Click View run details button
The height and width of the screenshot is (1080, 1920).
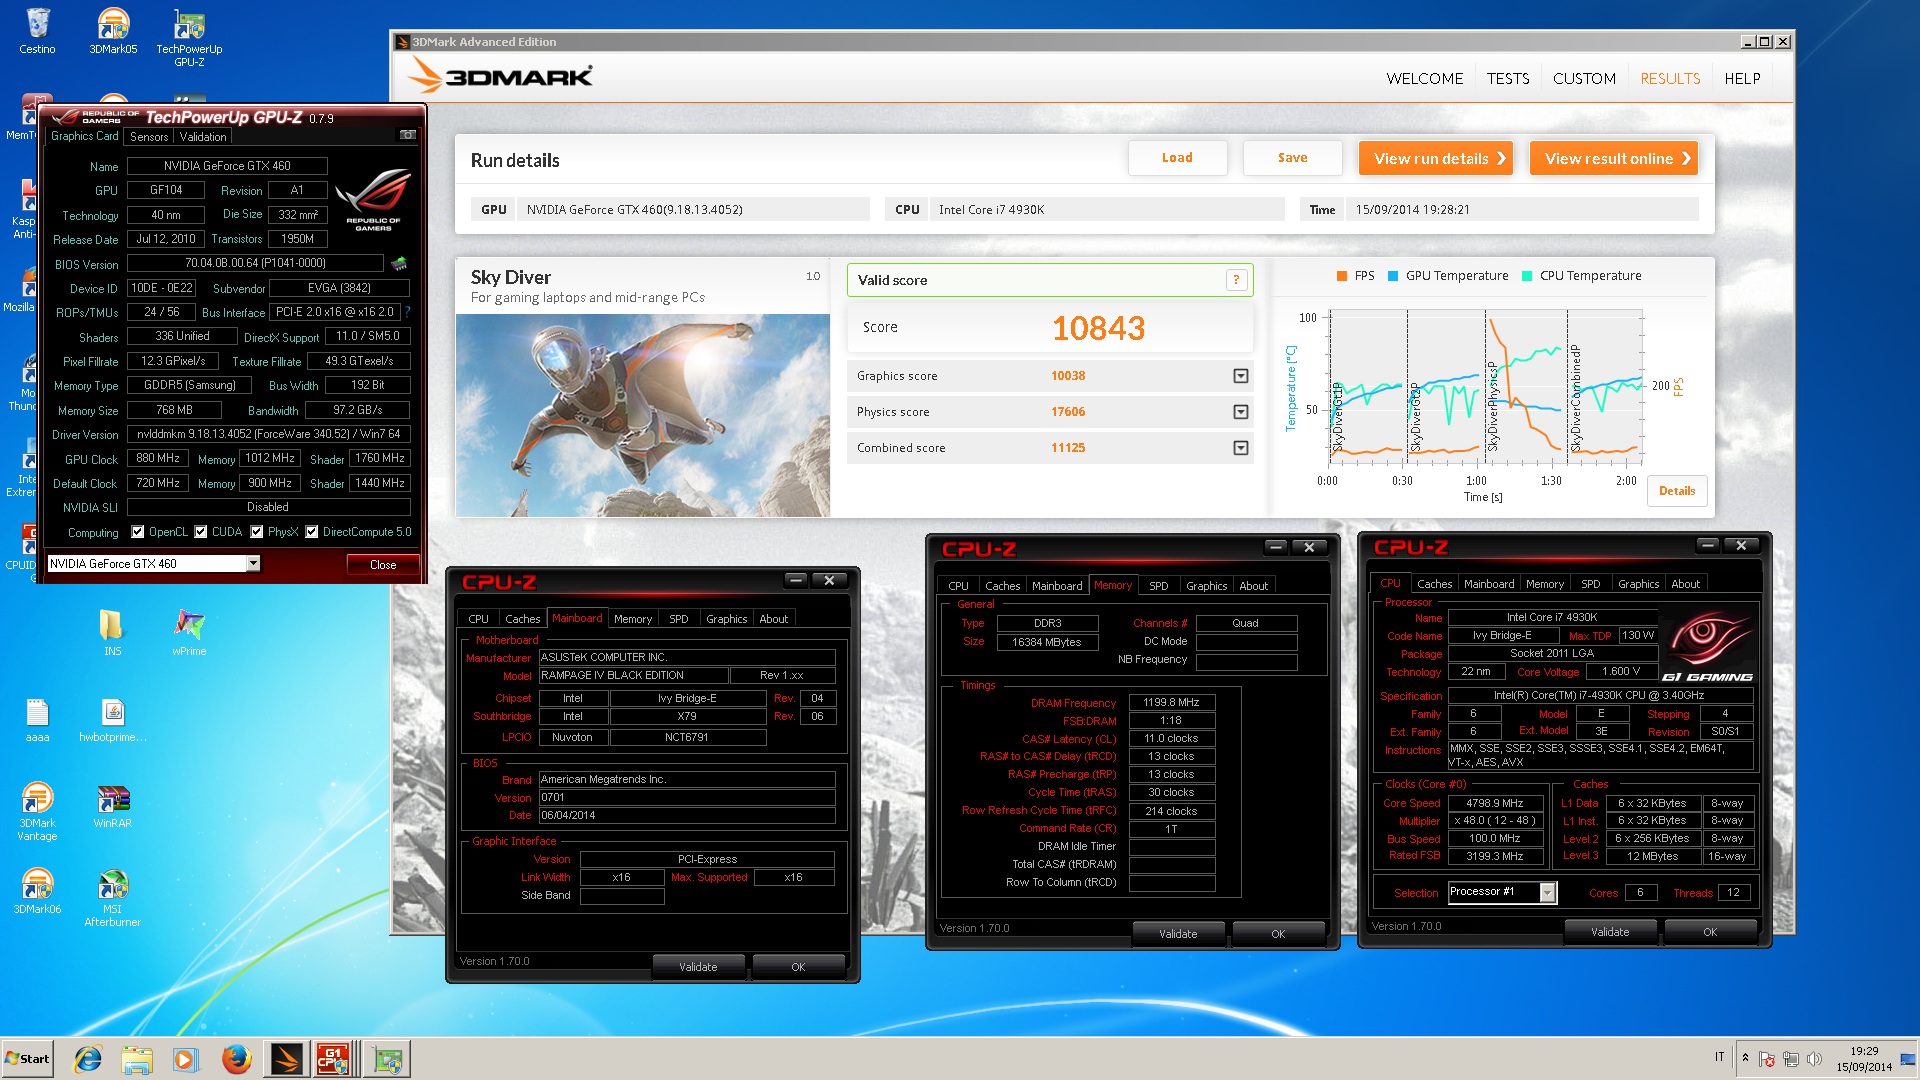pos(1436,158)
